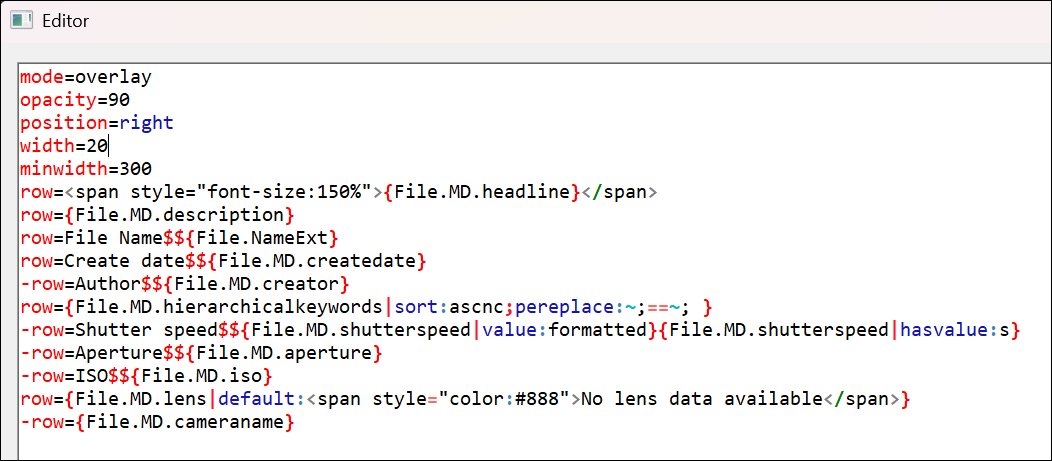
Task: Click the "Shutter speed" row text
Action: coord(521,330)
